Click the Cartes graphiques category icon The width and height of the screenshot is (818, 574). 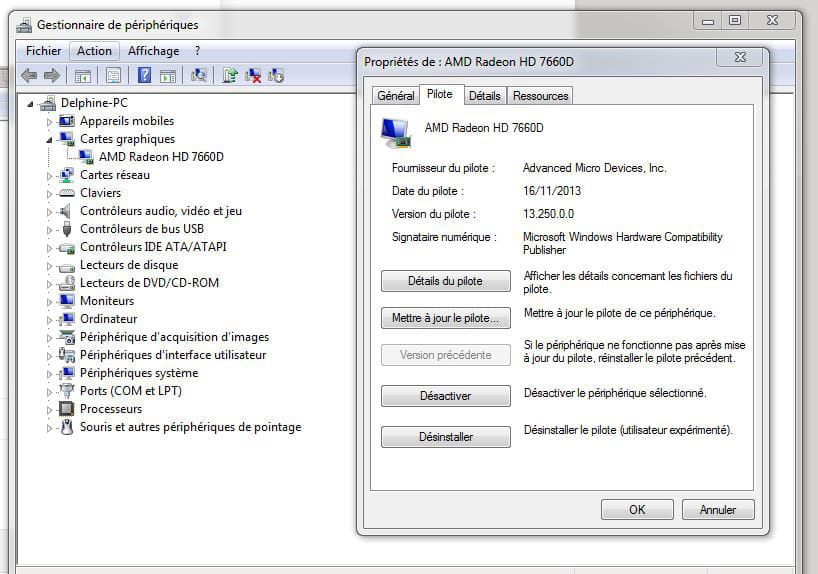66,139
